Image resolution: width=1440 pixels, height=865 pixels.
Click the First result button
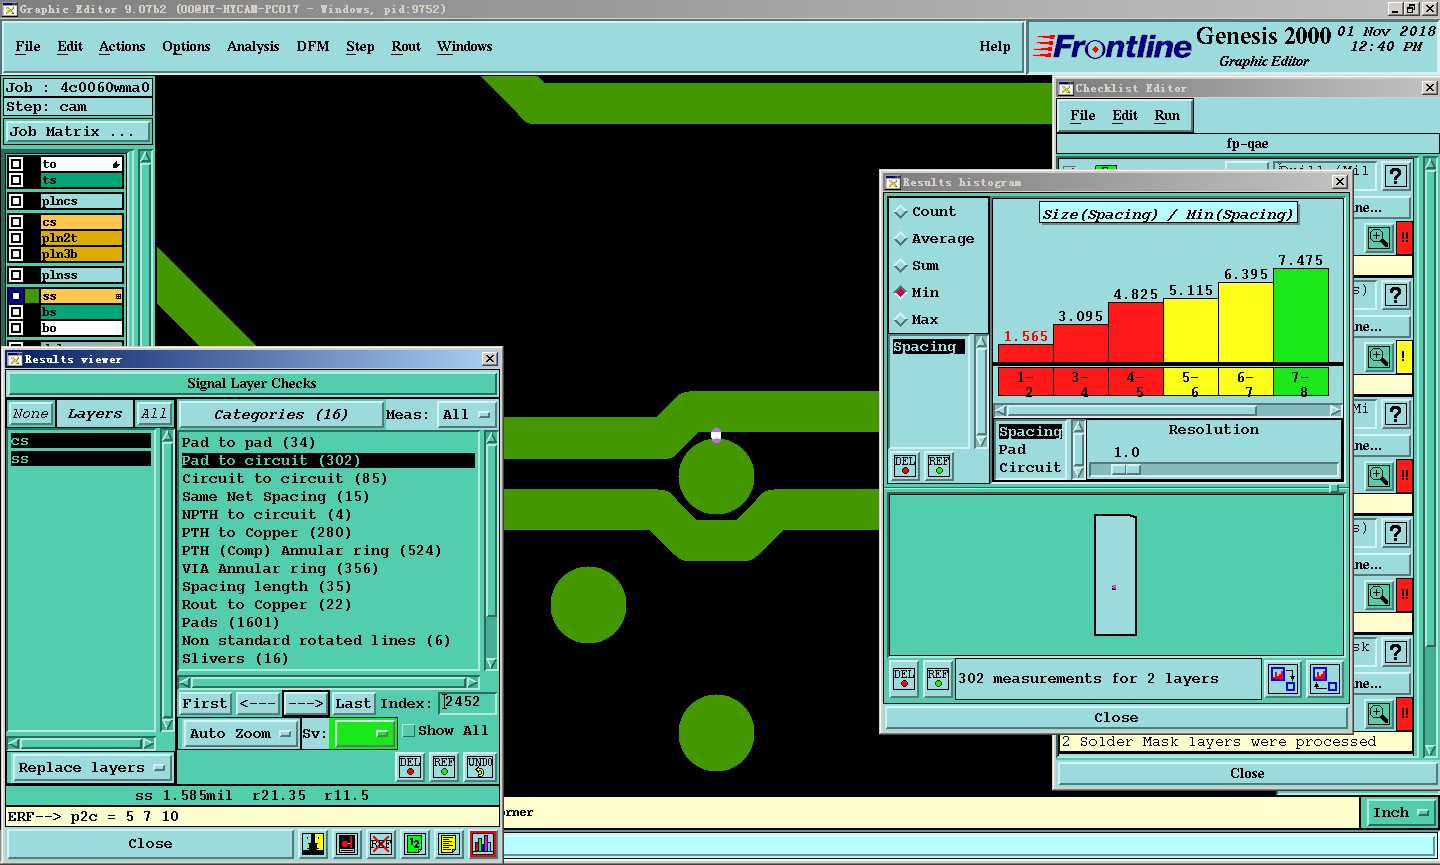tap(205, 704)
